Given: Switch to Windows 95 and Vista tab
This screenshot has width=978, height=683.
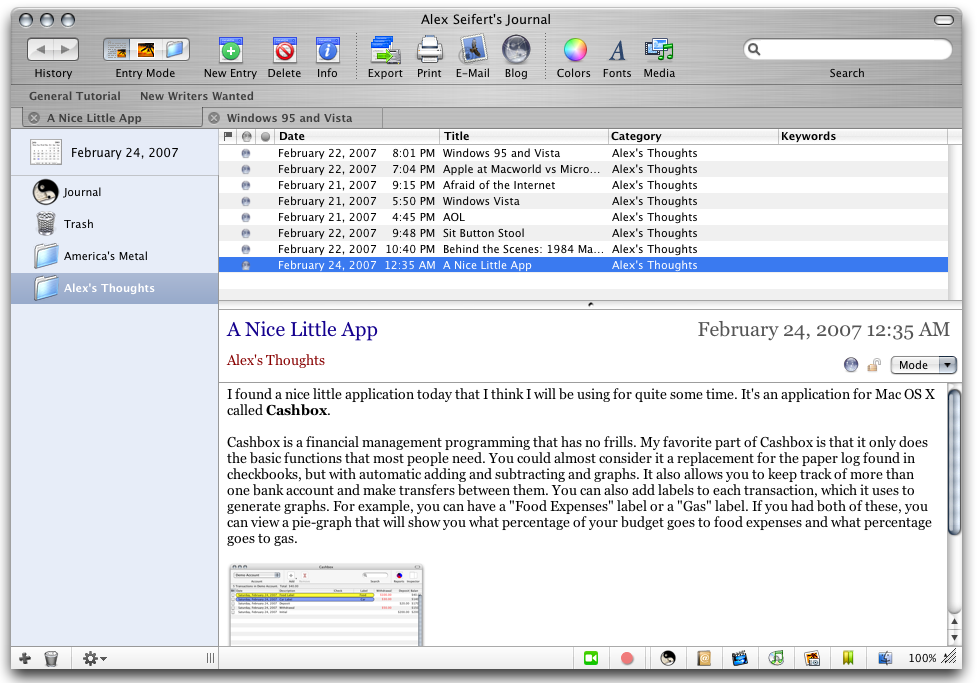Looking at the screenshot, I should (x=289, y=118).
